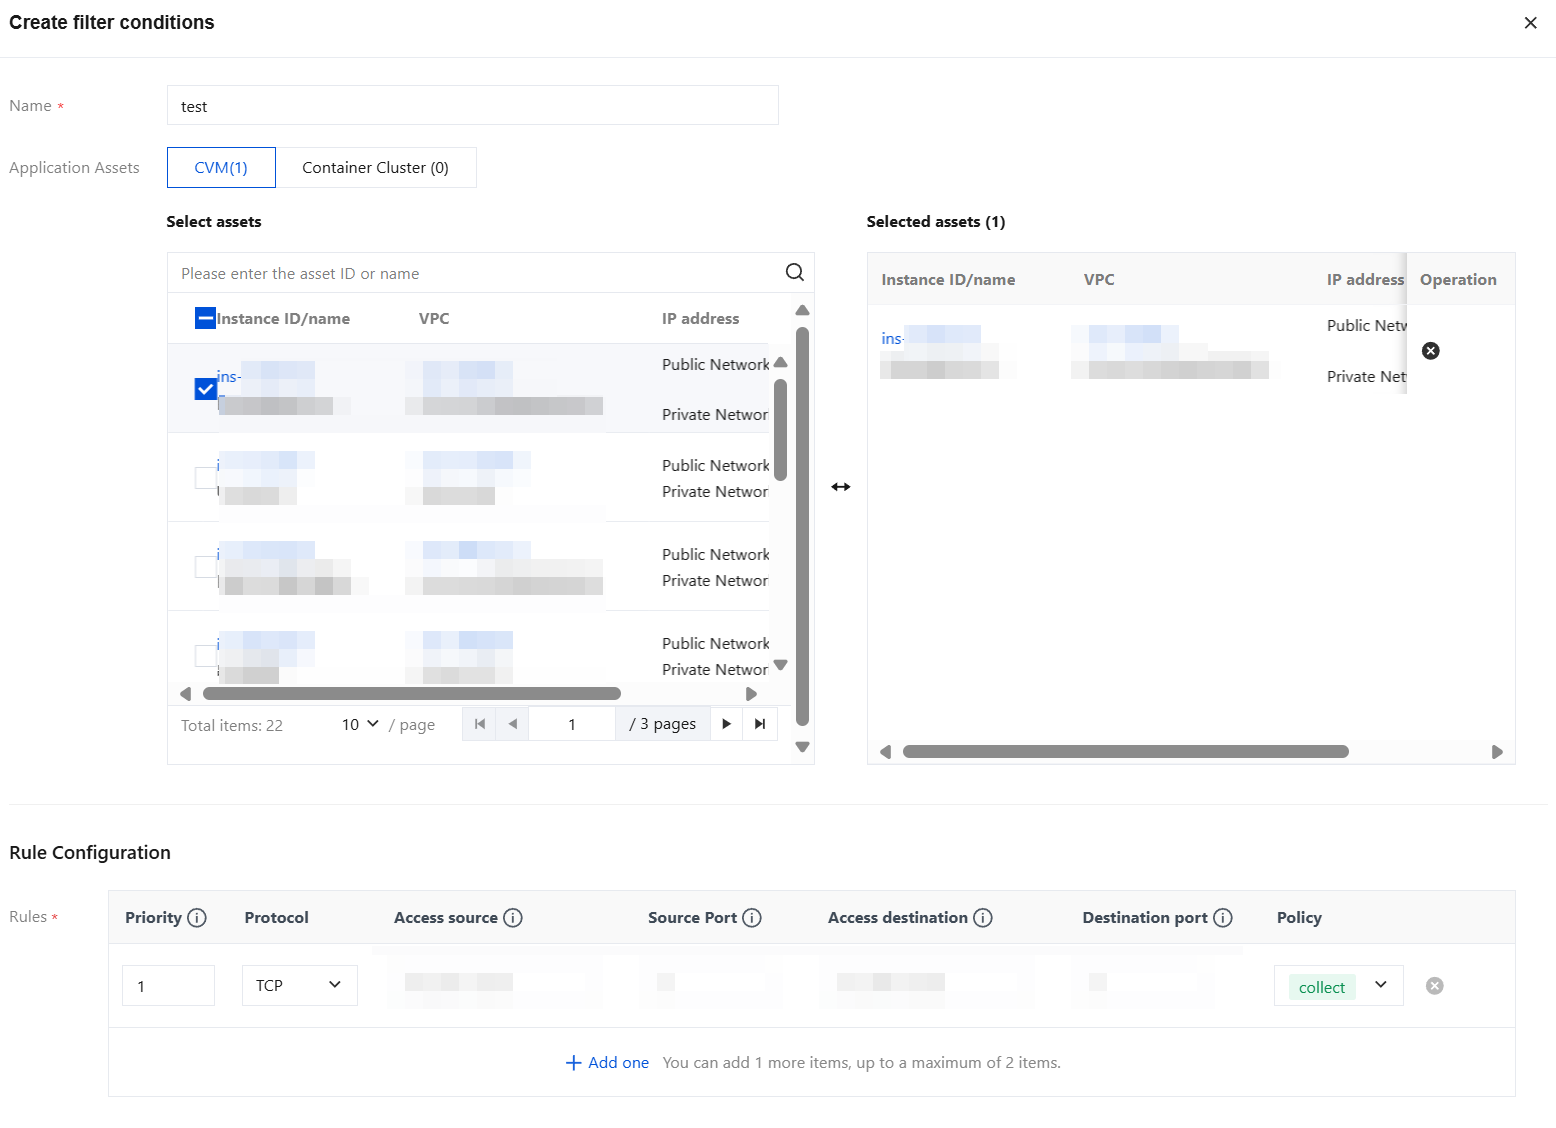Click the IP address header in Select assets

[701, 319]
